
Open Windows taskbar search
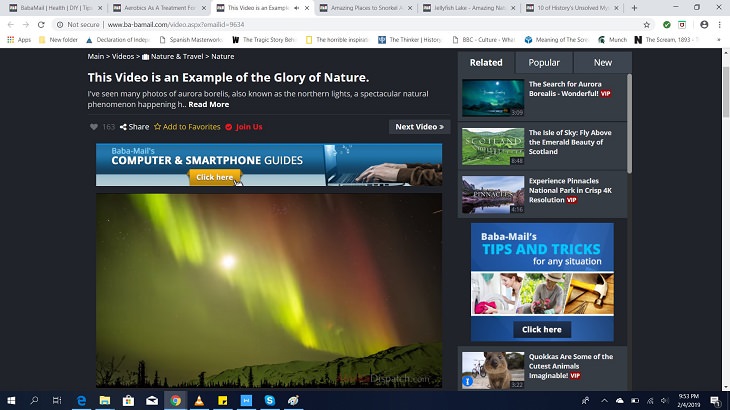(34, 400)
